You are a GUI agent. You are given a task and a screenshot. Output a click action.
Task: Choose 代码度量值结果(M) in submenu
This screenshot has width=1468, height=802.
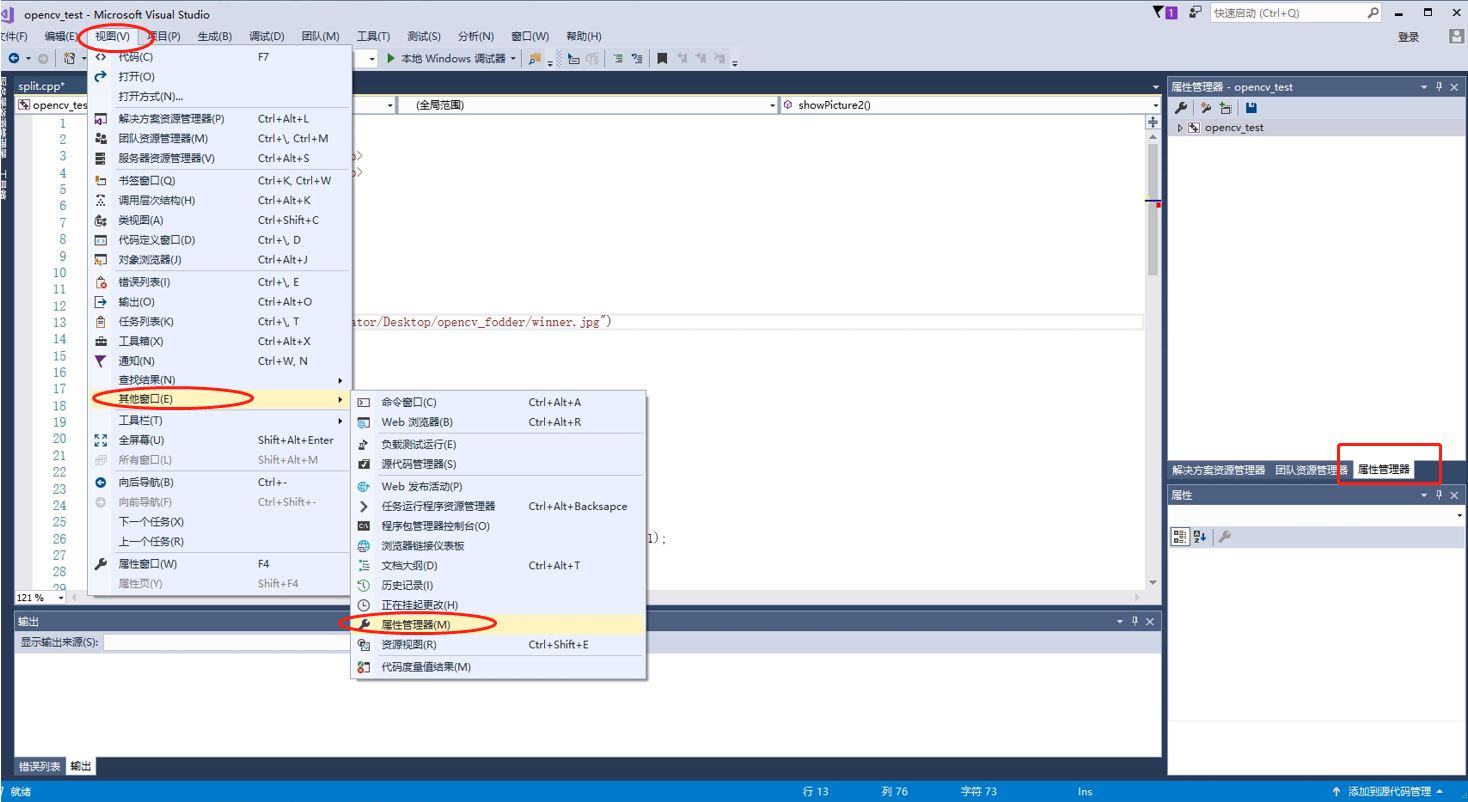pyautogui.click(x=497, y=667)
